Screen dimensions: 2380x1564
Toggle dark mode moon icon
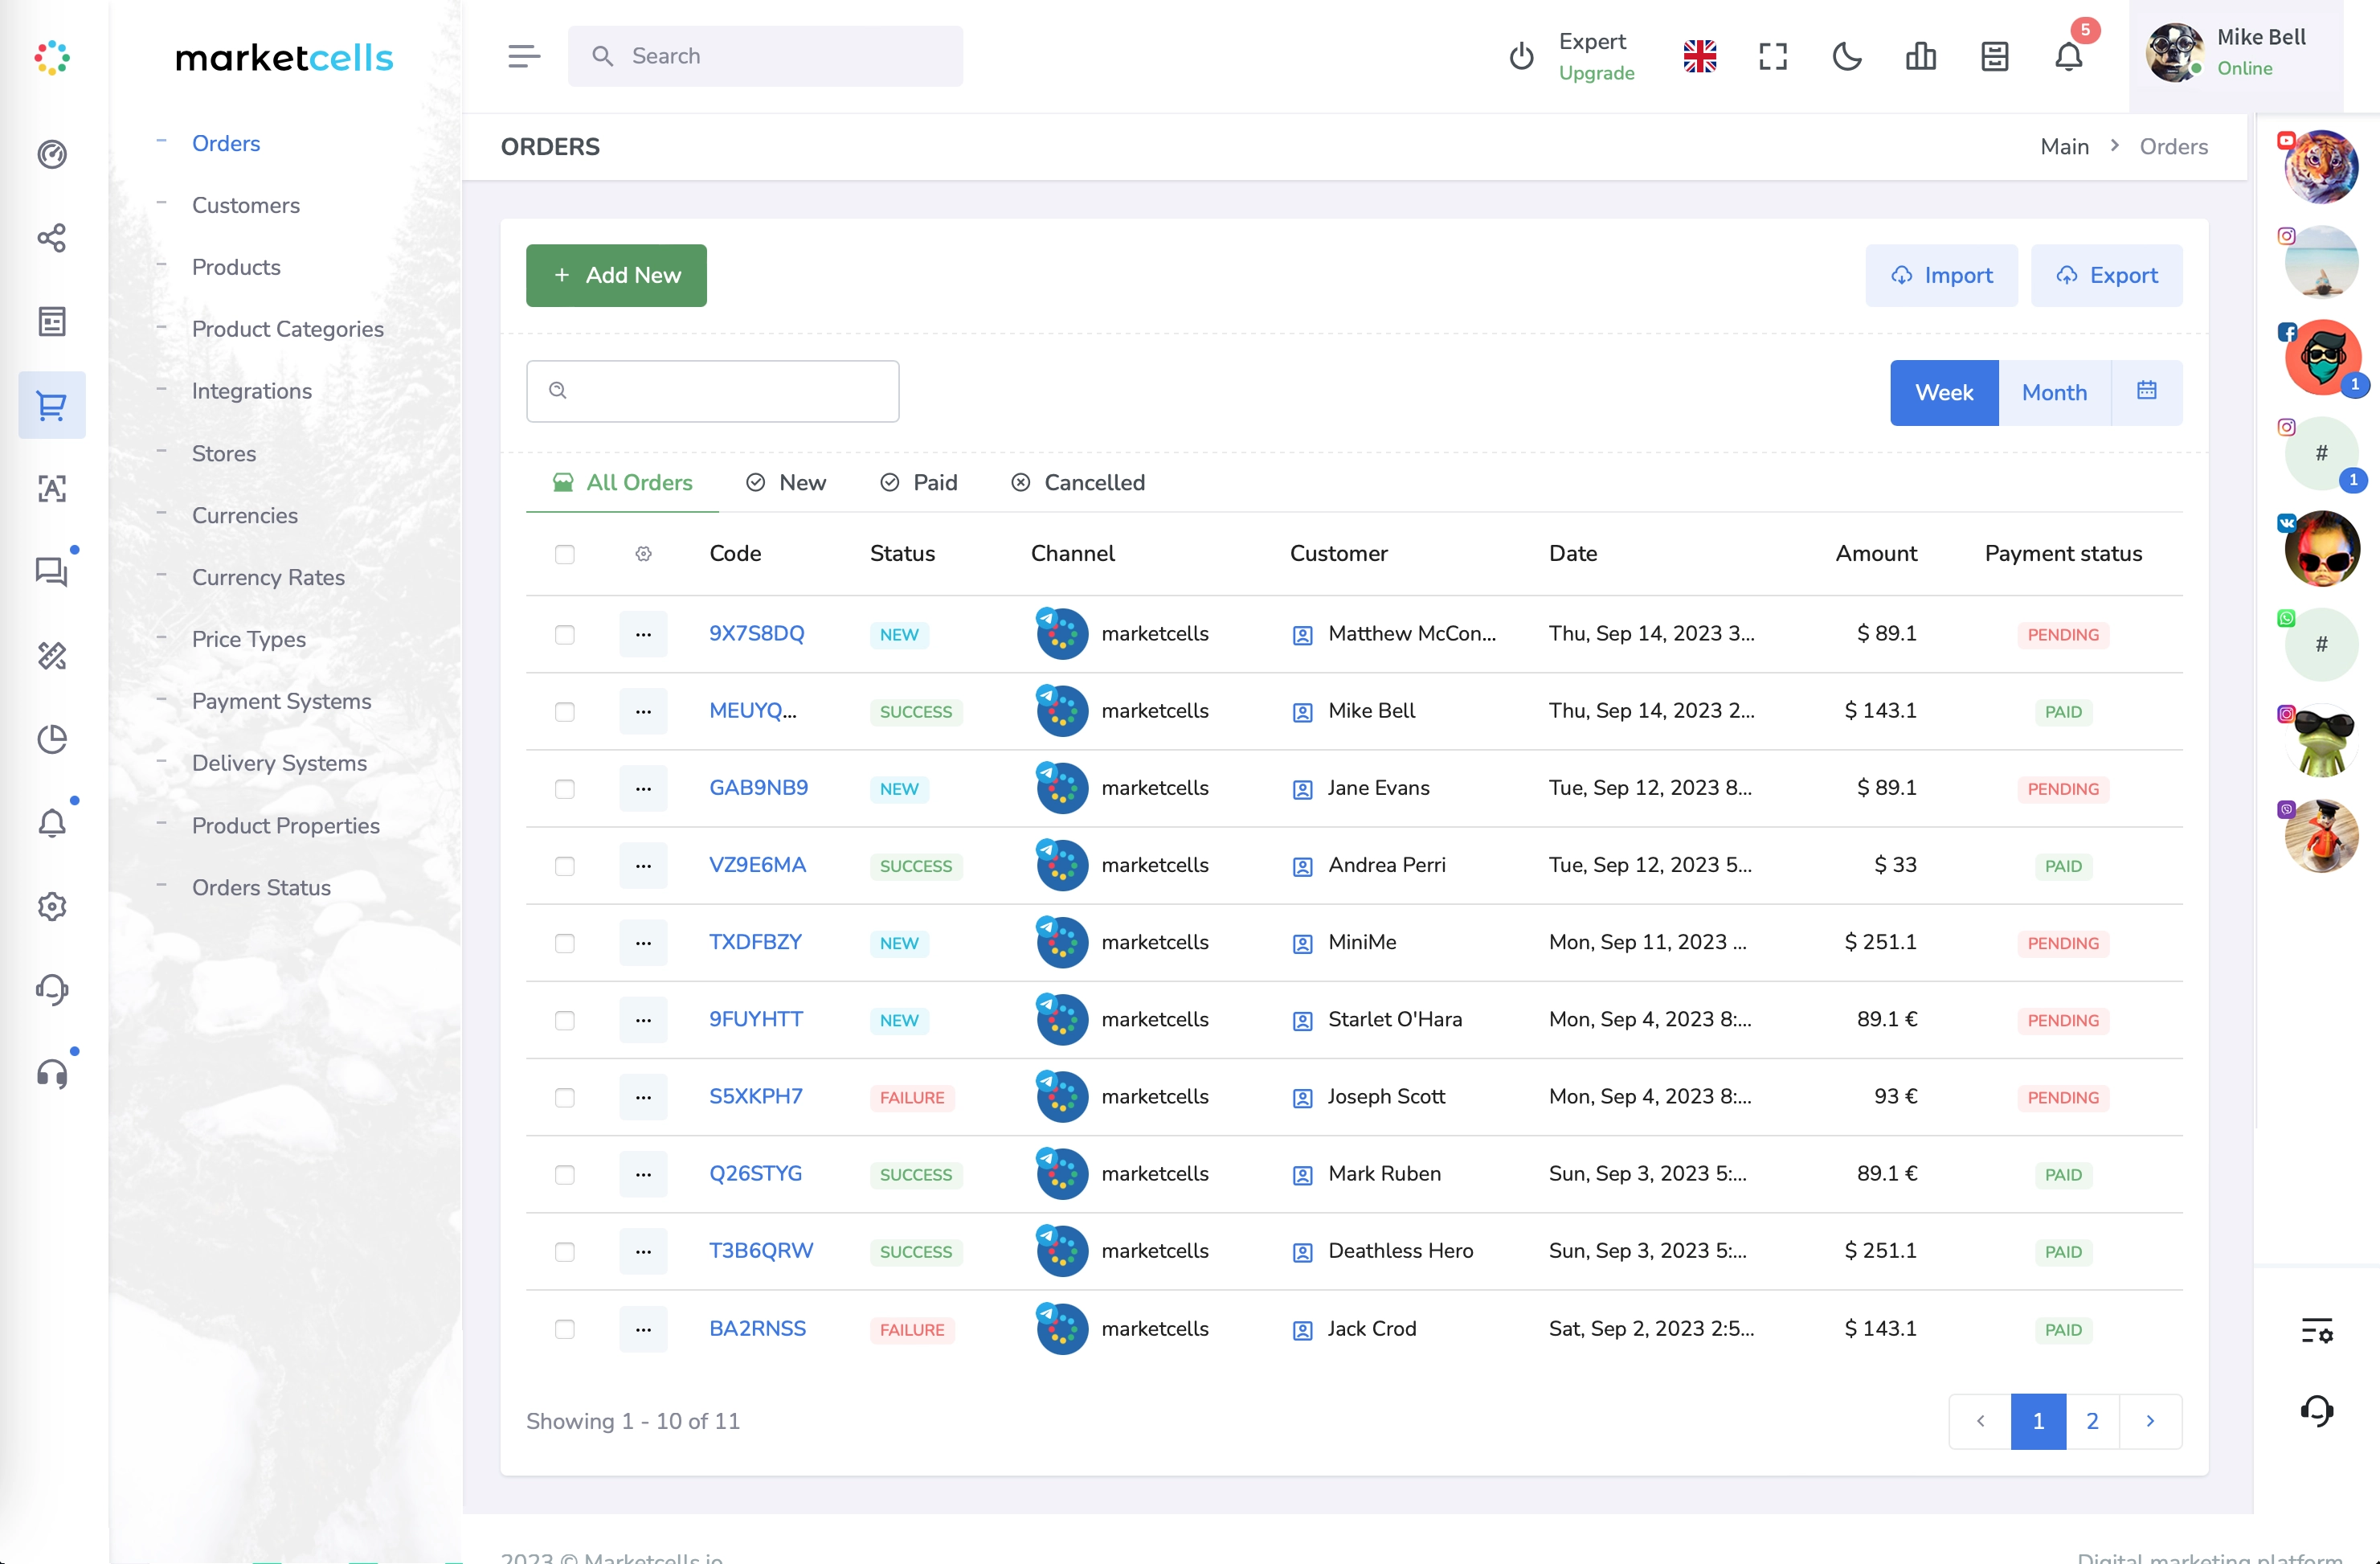1846,57
